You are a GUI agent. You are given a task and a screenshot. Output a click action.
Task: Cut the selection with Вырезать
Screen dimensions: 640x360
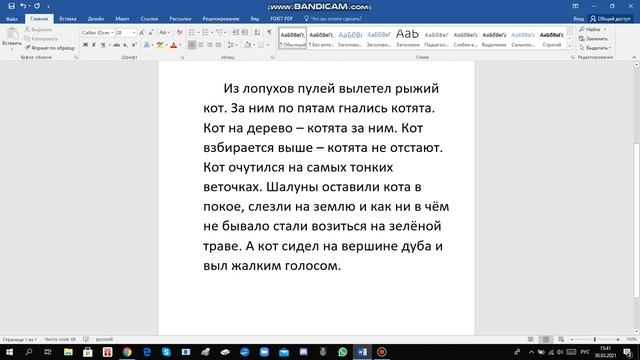[38, 29]
